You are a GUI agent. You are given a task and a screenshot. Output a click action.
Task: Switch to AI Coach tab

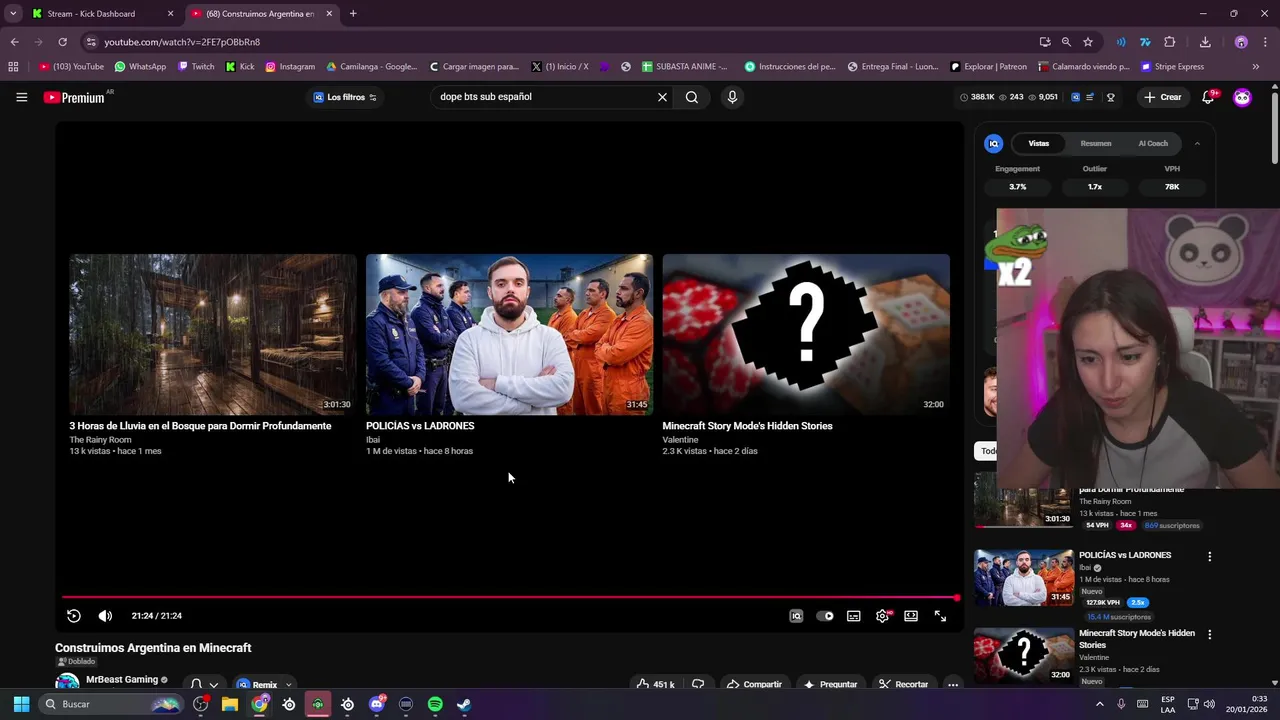pyautogui.click(x=1153, y=143)
